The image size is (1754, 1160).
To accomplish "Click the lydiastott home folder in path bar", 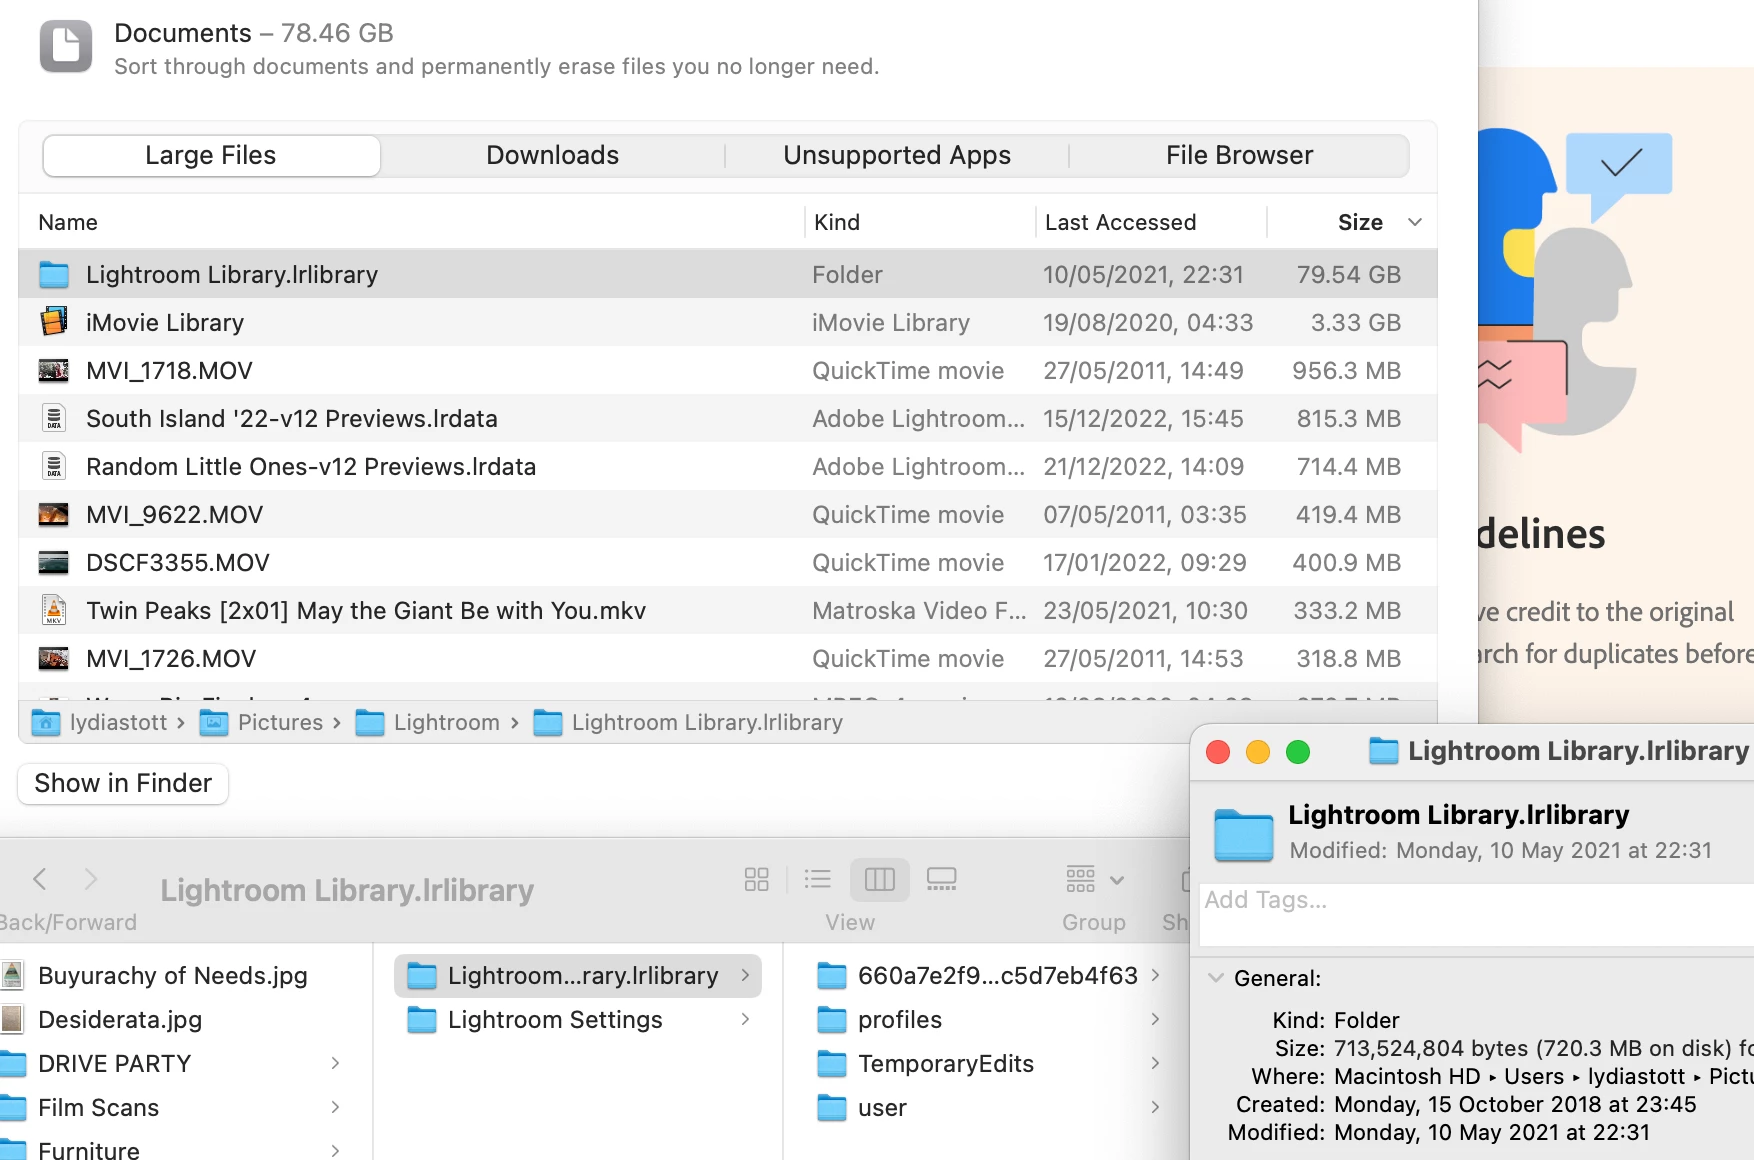I will 100,722.
